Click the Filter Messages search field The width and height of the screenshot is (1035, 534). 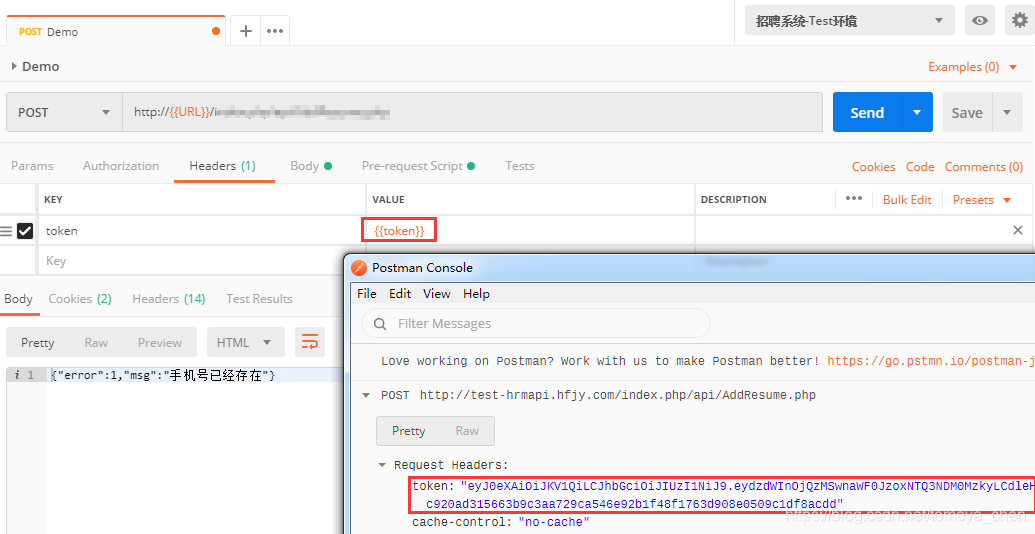pos(536,323)
